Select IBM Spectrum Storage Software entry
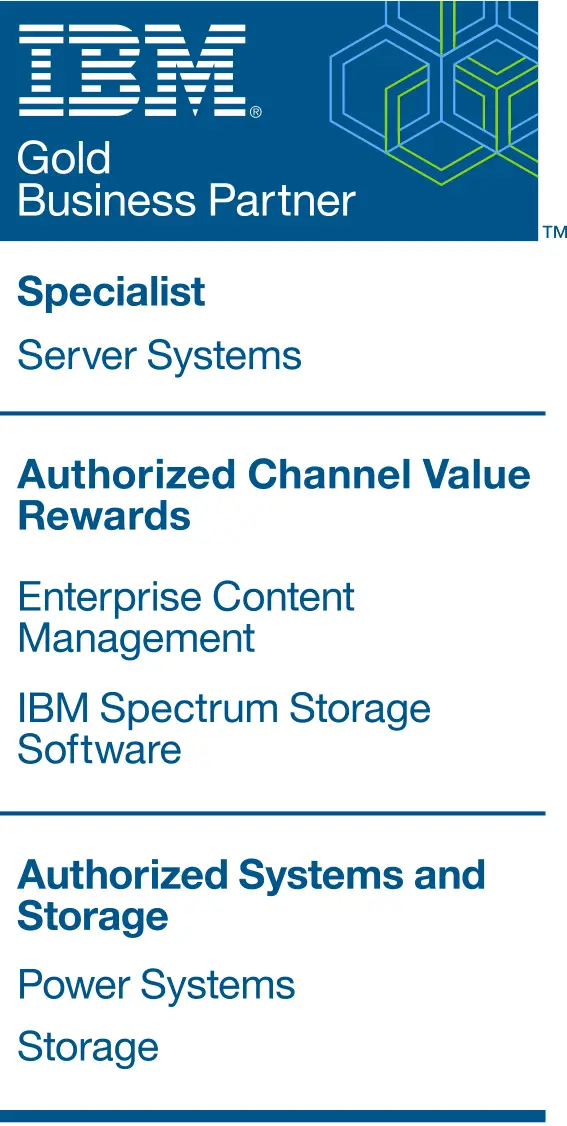The image size is (567, 1126). pyautogui.click(x=224, y=728)
